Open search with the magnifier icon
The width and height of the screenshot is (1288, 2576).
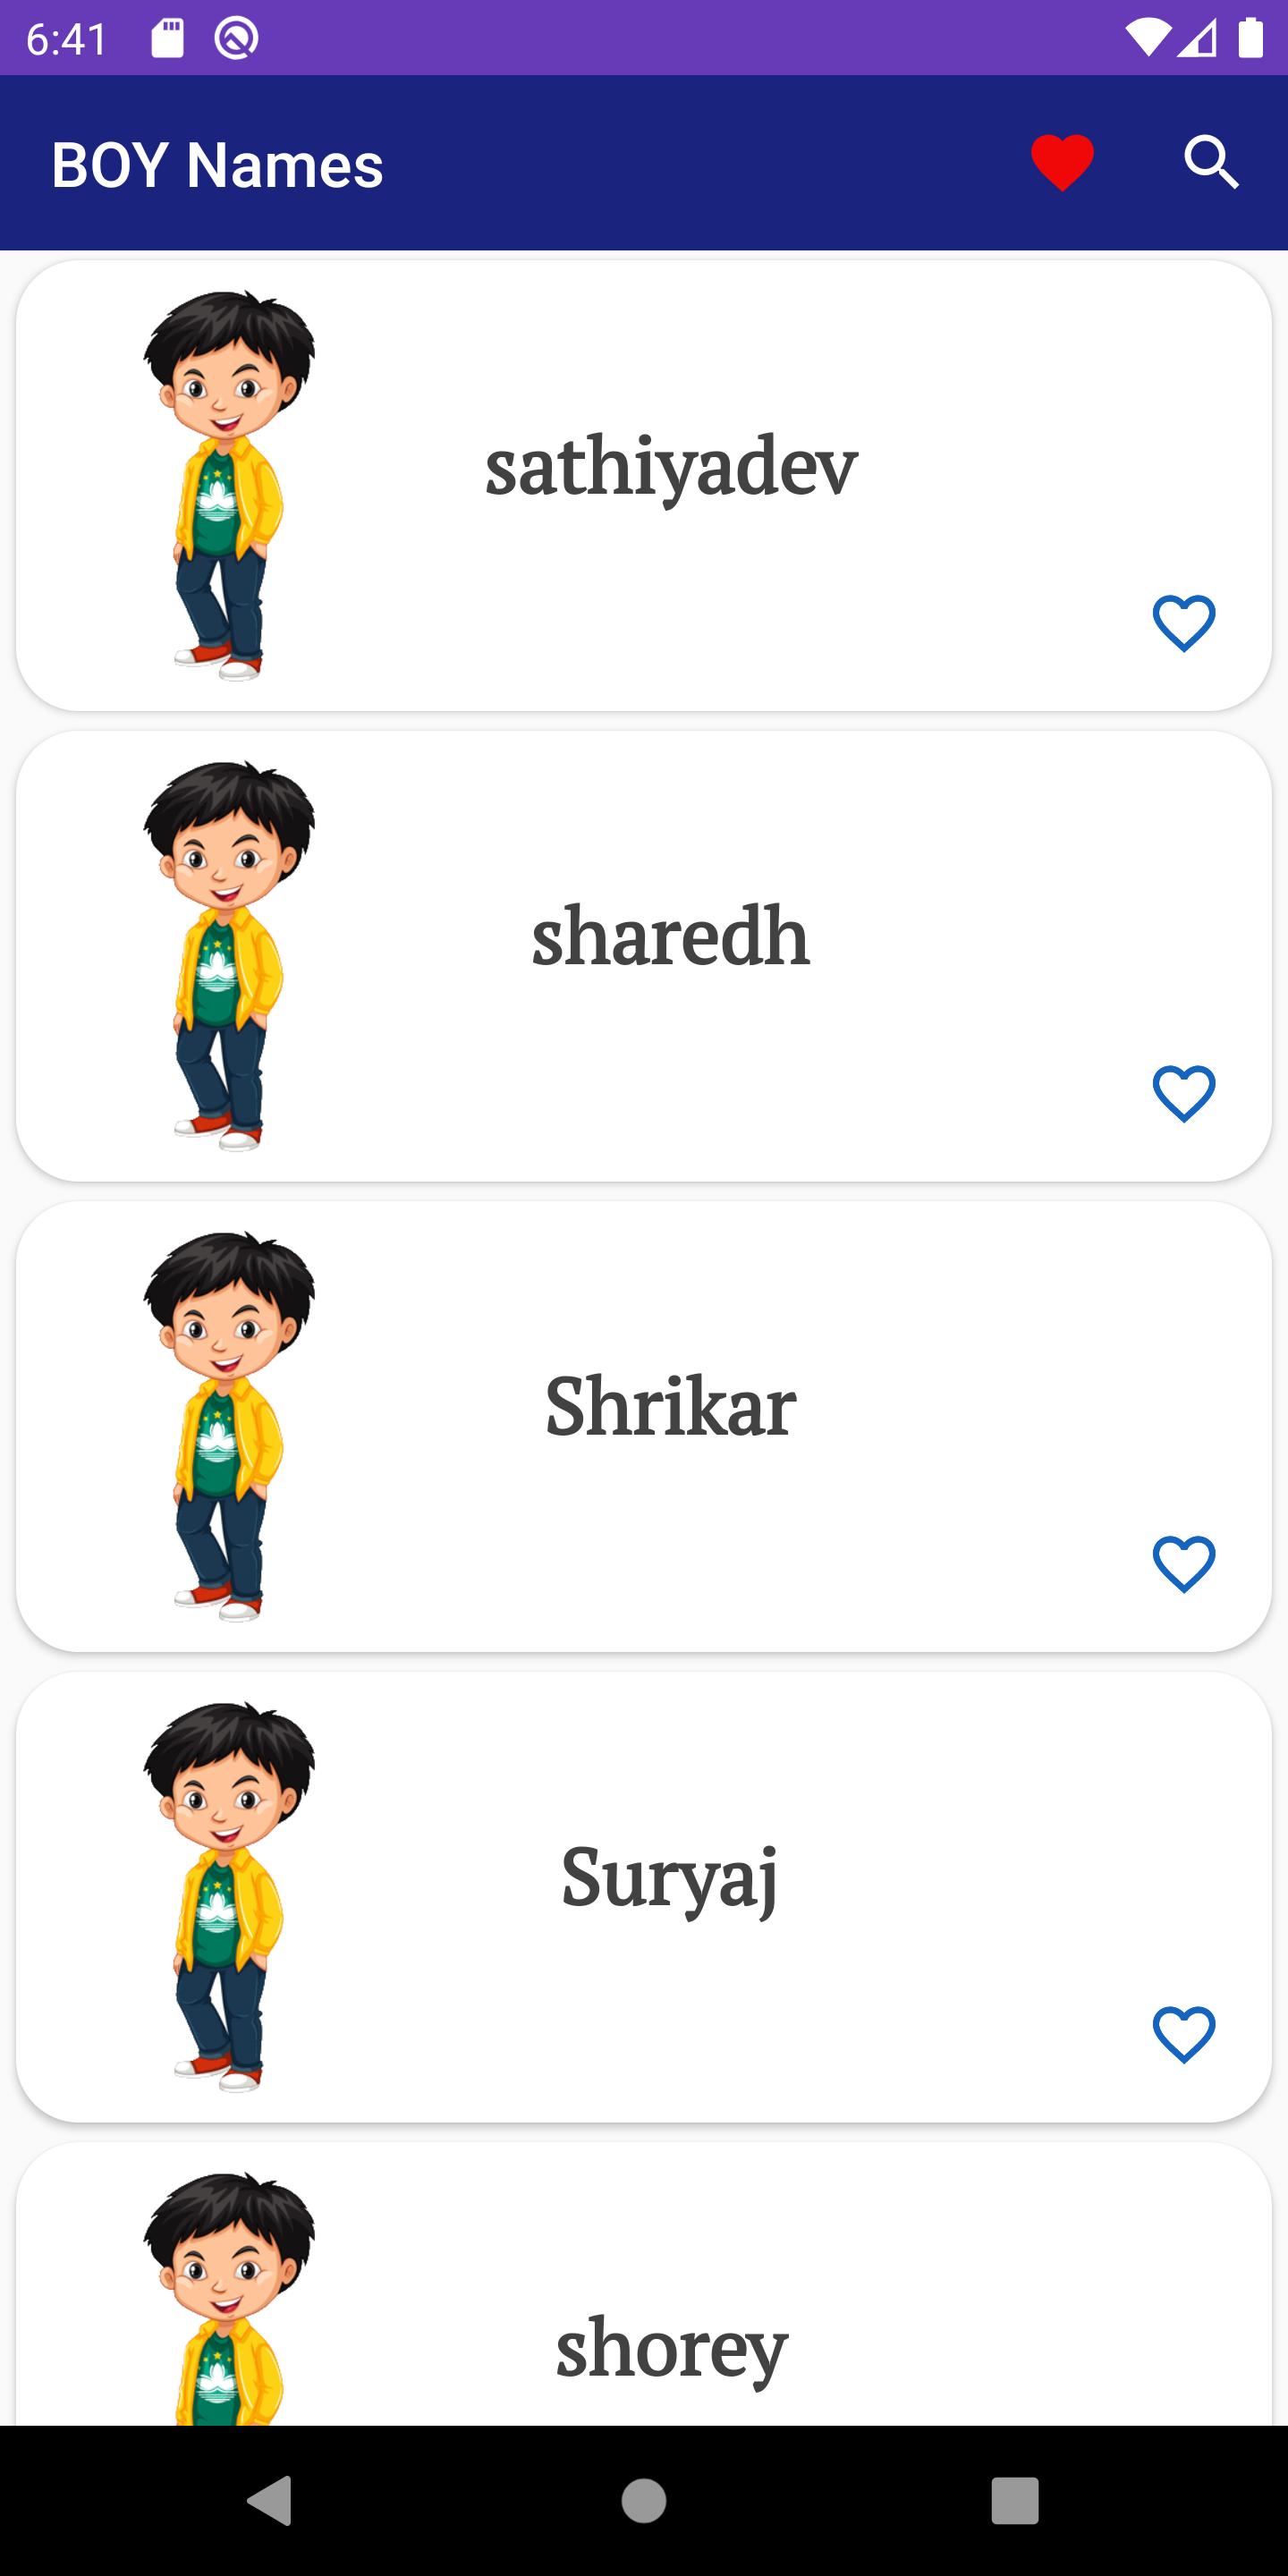tap(1211, 163)
